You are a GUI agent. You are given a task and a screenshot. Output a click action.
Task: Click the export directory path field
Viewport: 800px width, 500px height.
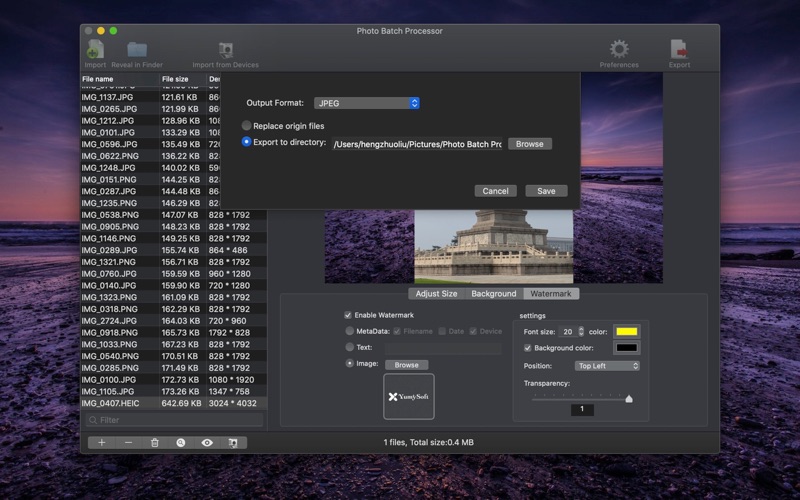(417, 144)
